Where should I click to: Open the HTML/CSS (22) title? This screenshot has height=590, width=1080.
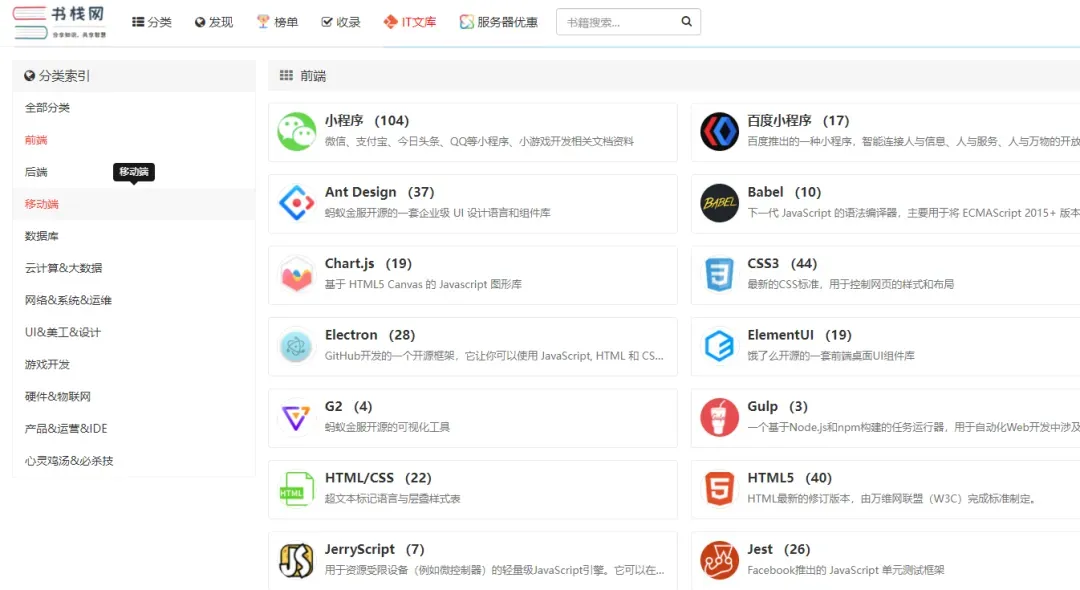coord(378,478)
